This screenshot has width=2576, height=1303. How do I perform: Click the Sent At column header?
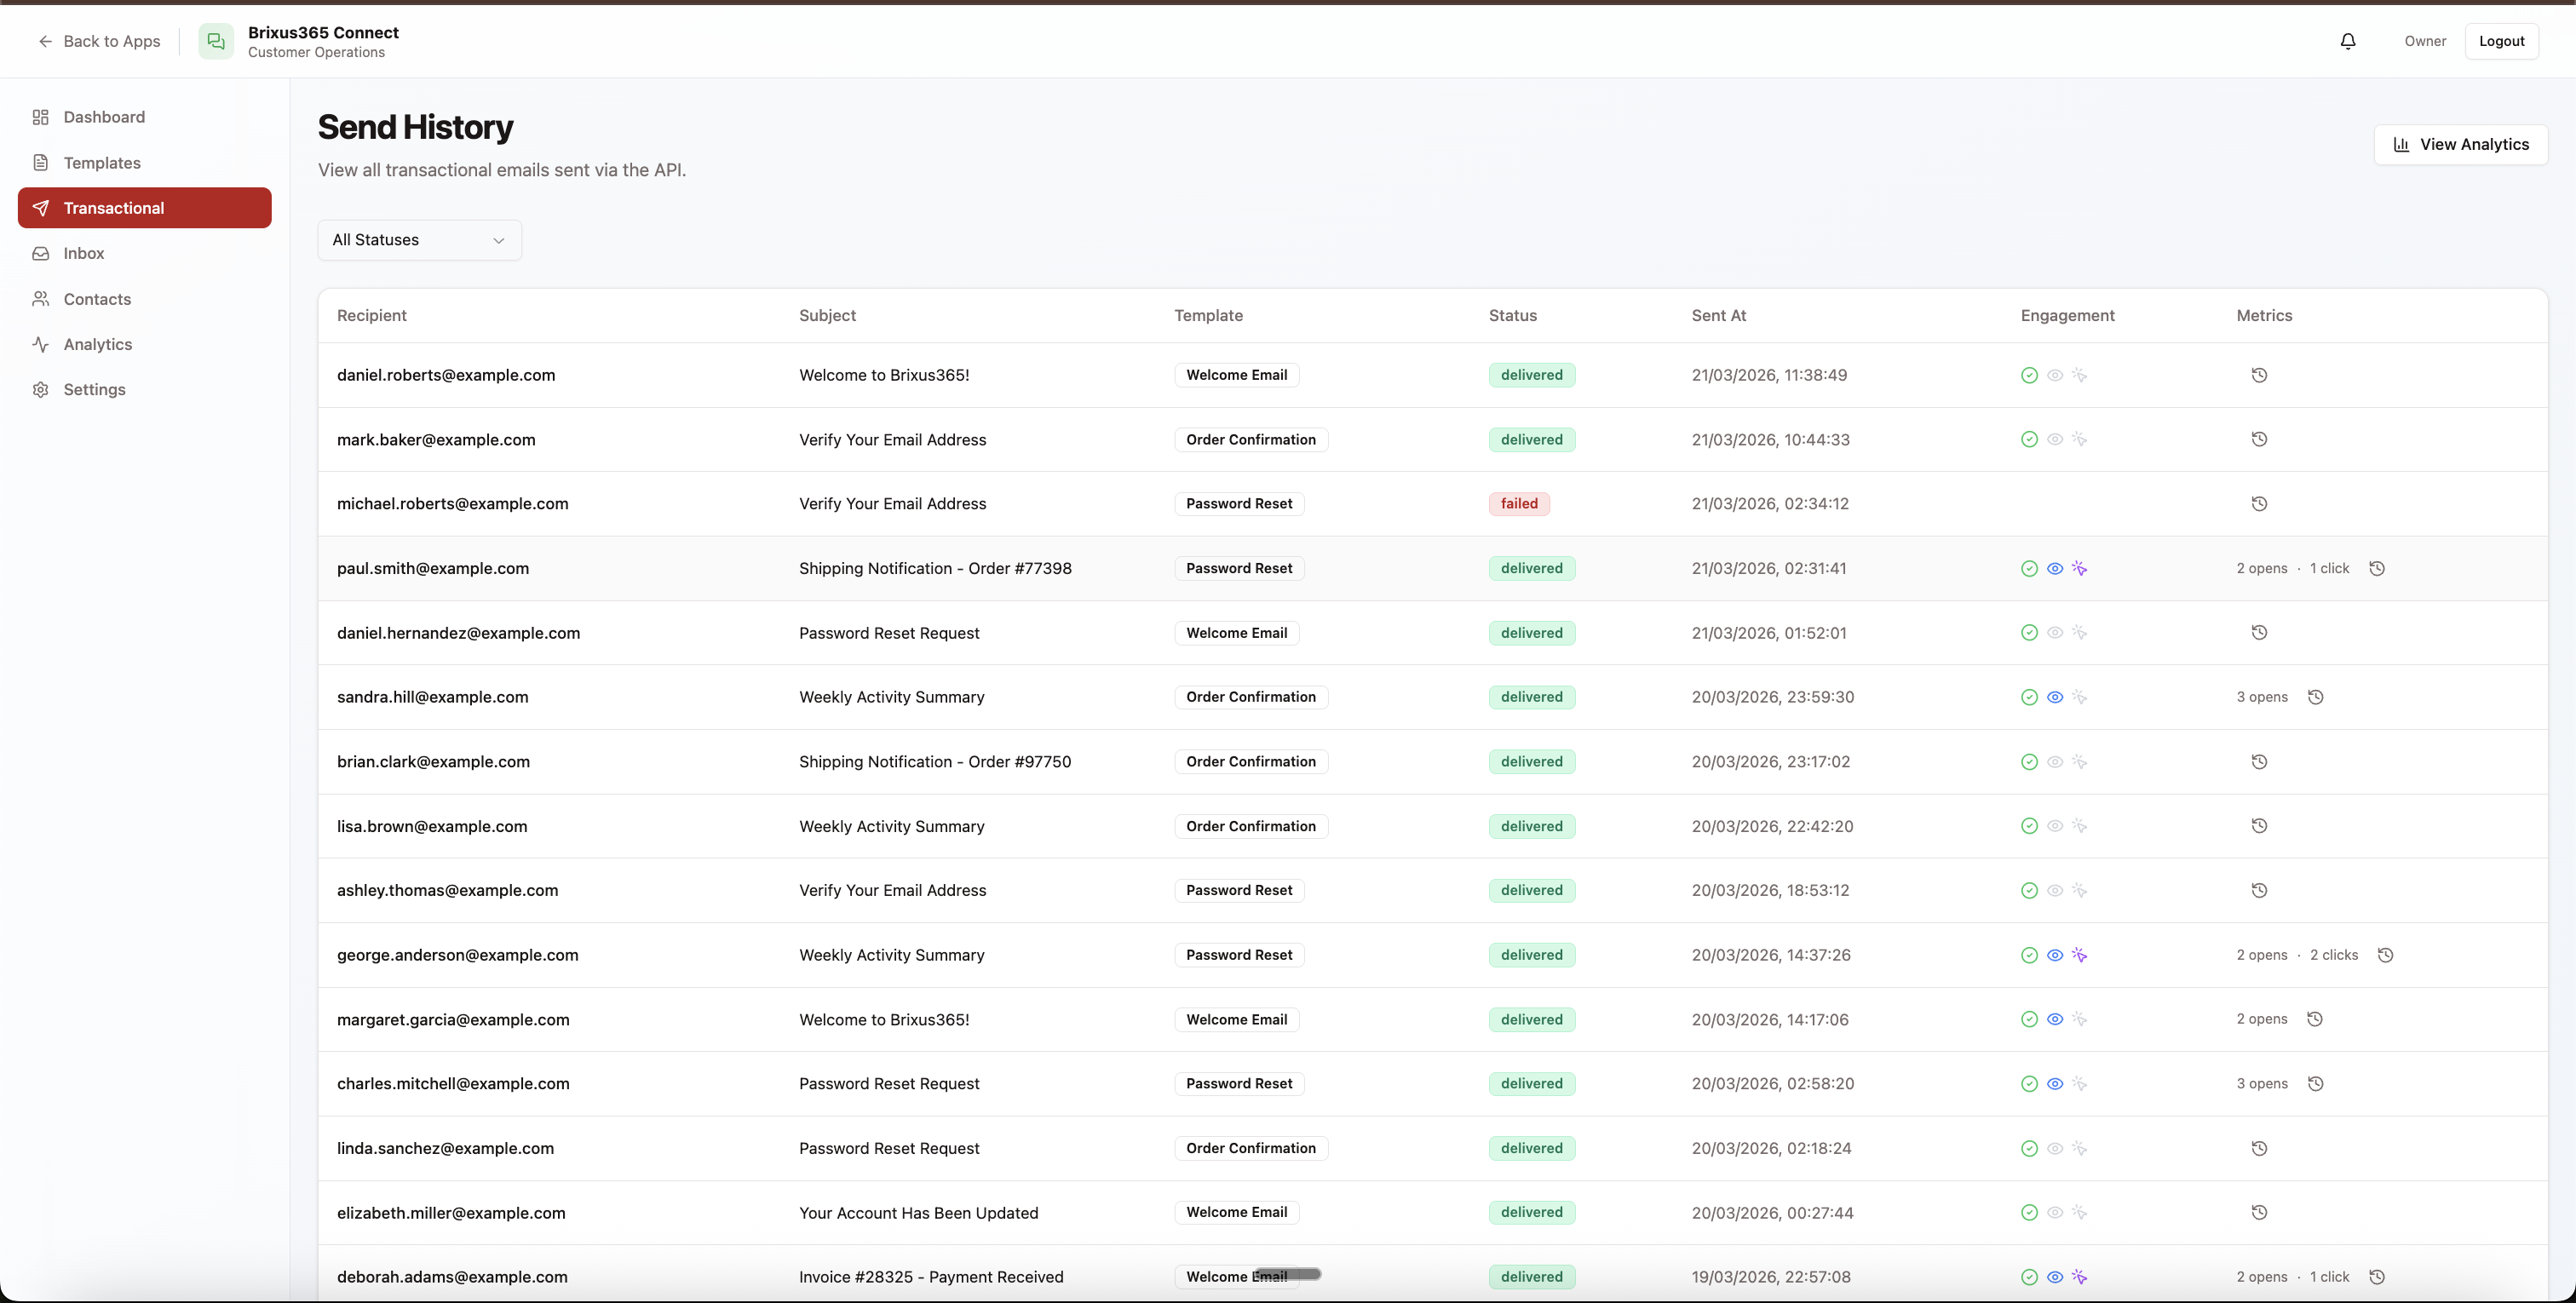click(1719, 315)
